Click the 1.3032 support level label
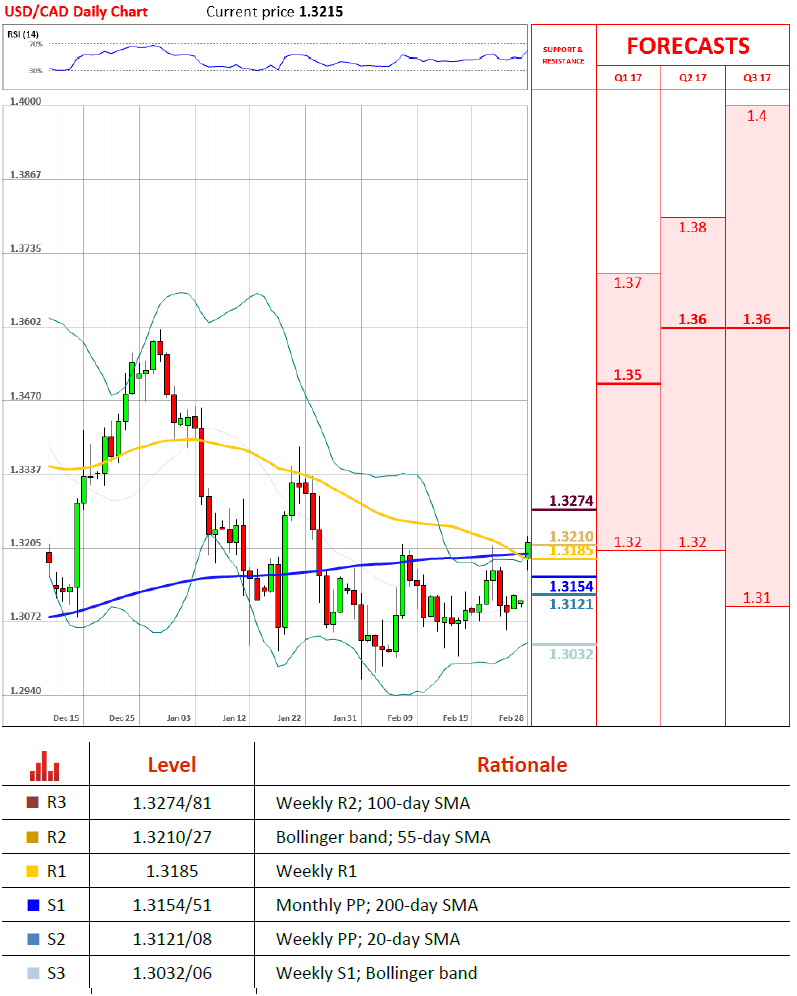The width and height of the screenshot is (797, 996). tap(571, 654)
